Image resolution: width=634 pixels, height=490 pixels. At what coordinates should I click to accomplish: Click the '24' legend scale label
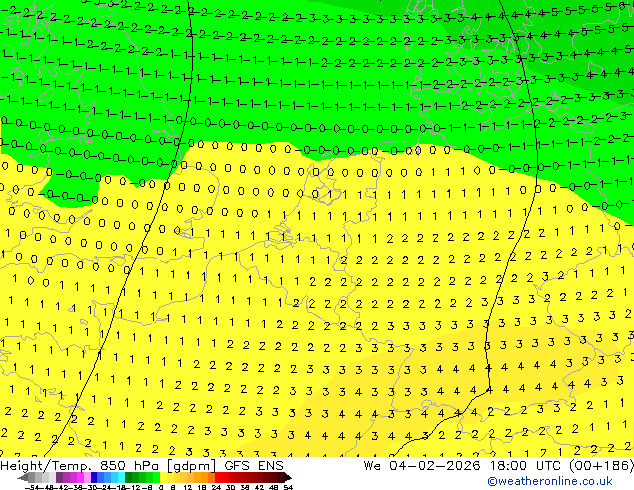coord(216,487)
